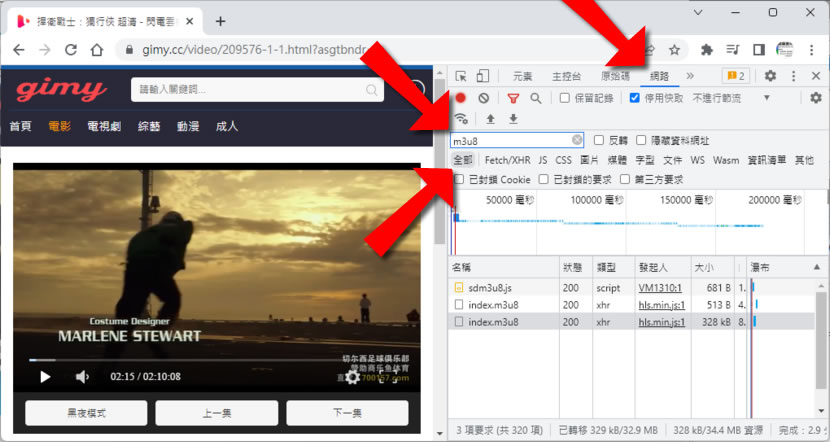Switch to 元素 Elements tab
The image size is (830, 442).
(522, 76)
